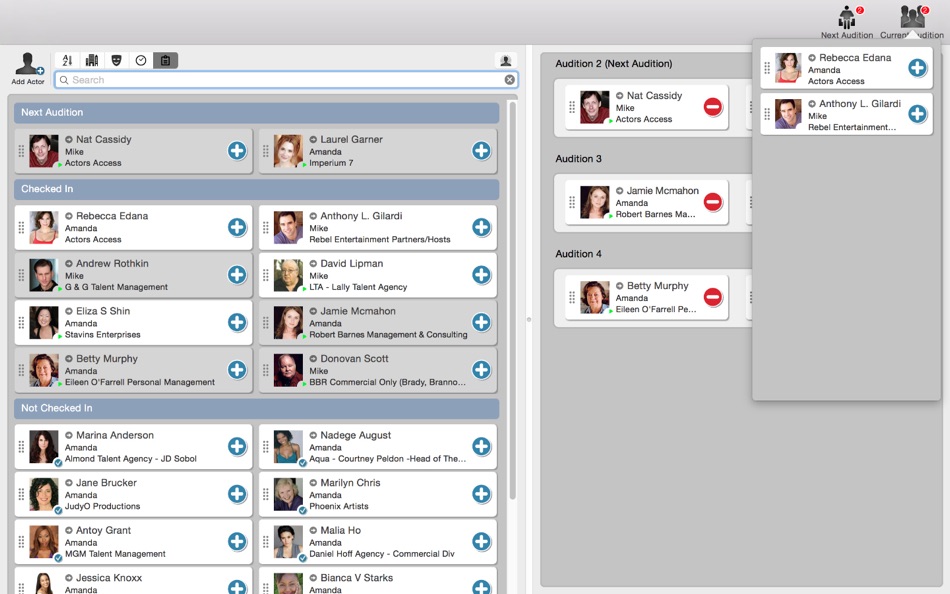
Task: Click into the Search field
Action: [x=285, y=79]
